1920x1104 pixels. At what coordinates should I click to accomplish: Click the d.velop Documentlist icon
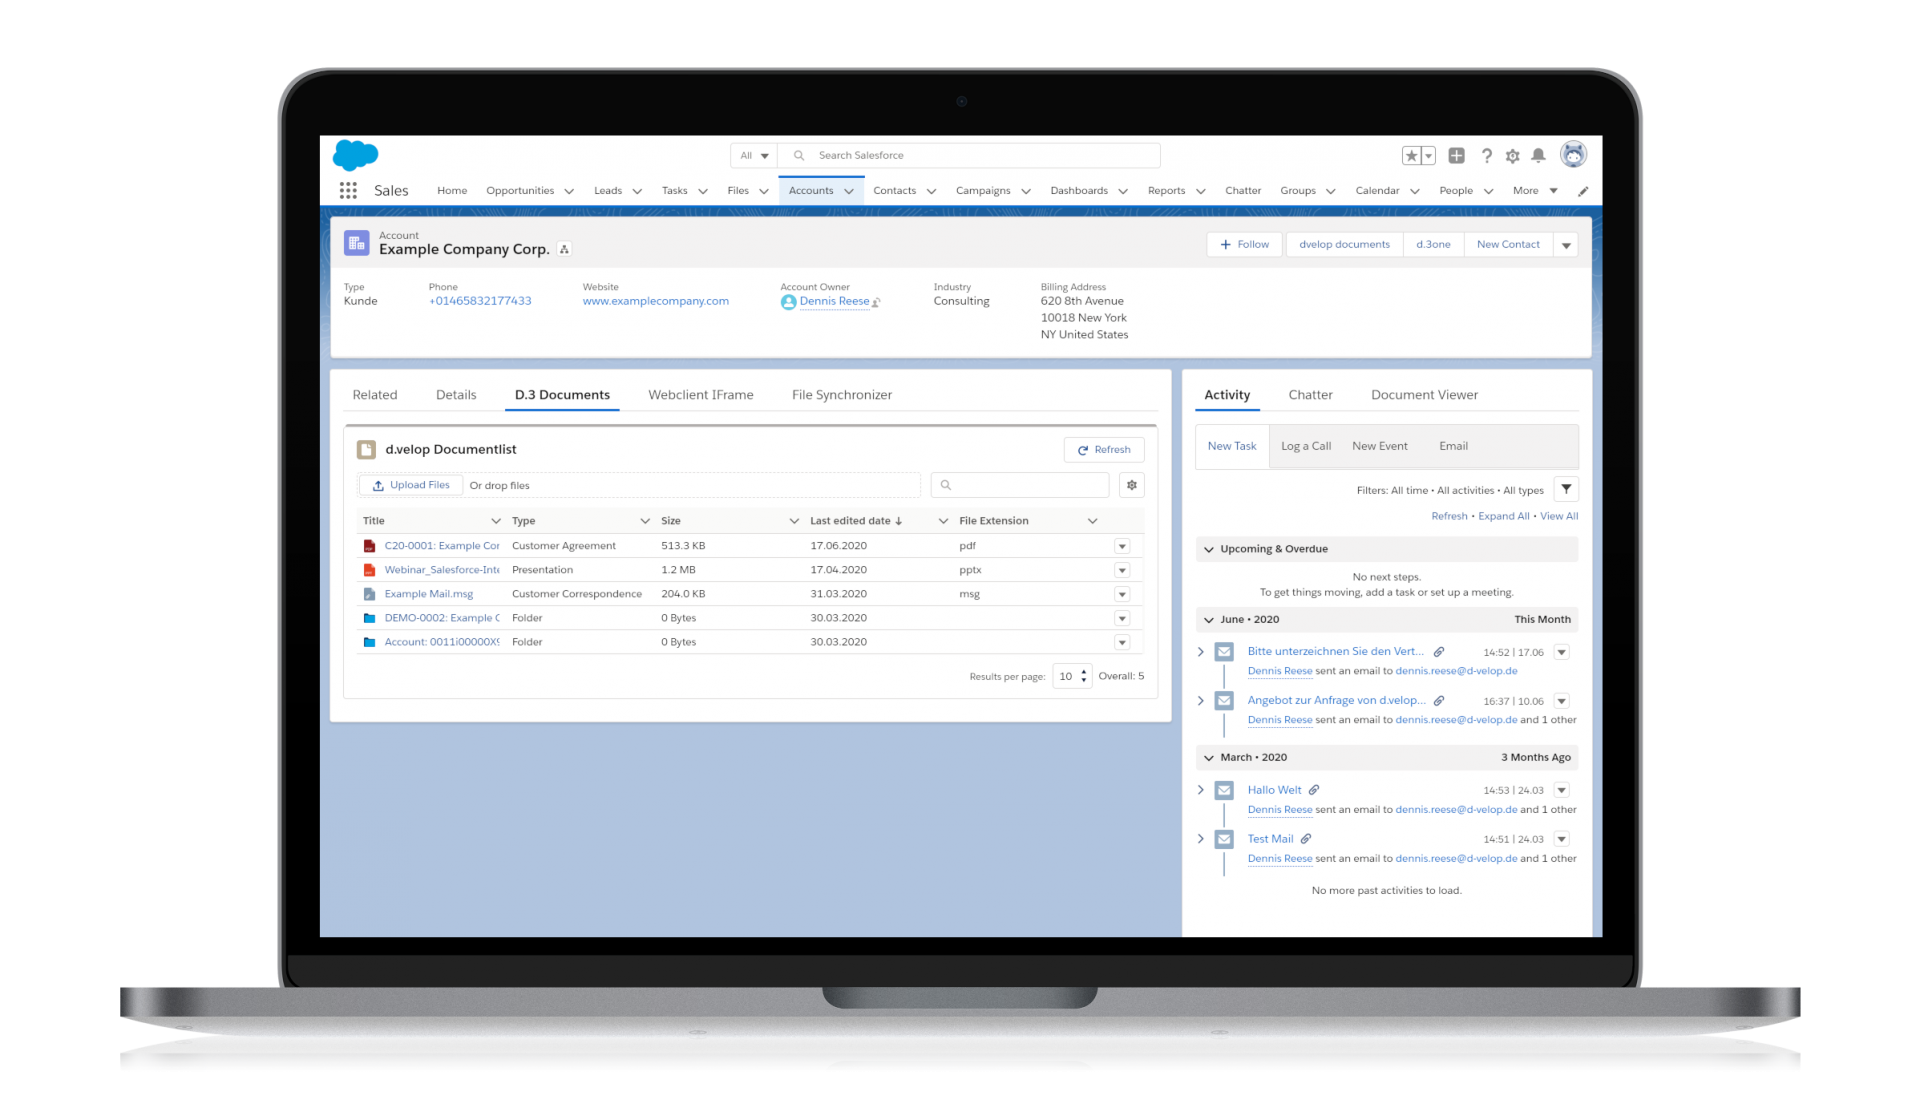(367, 450)
